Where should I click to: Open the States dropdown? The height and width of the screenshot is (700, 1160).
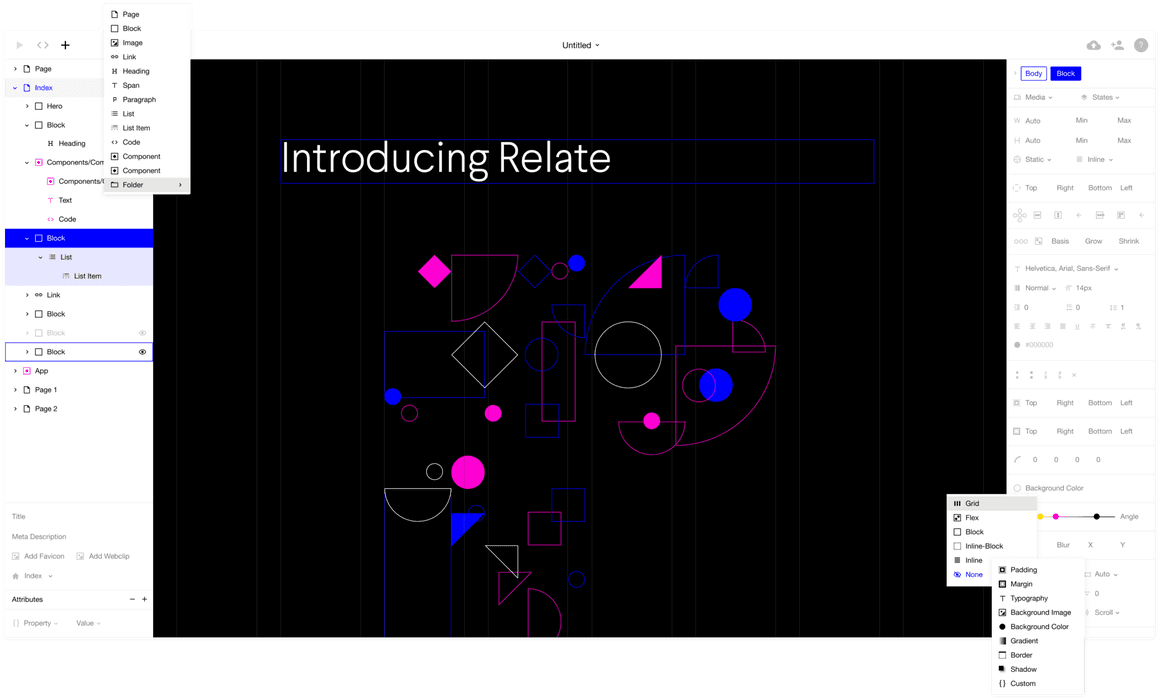point(1106,98)
